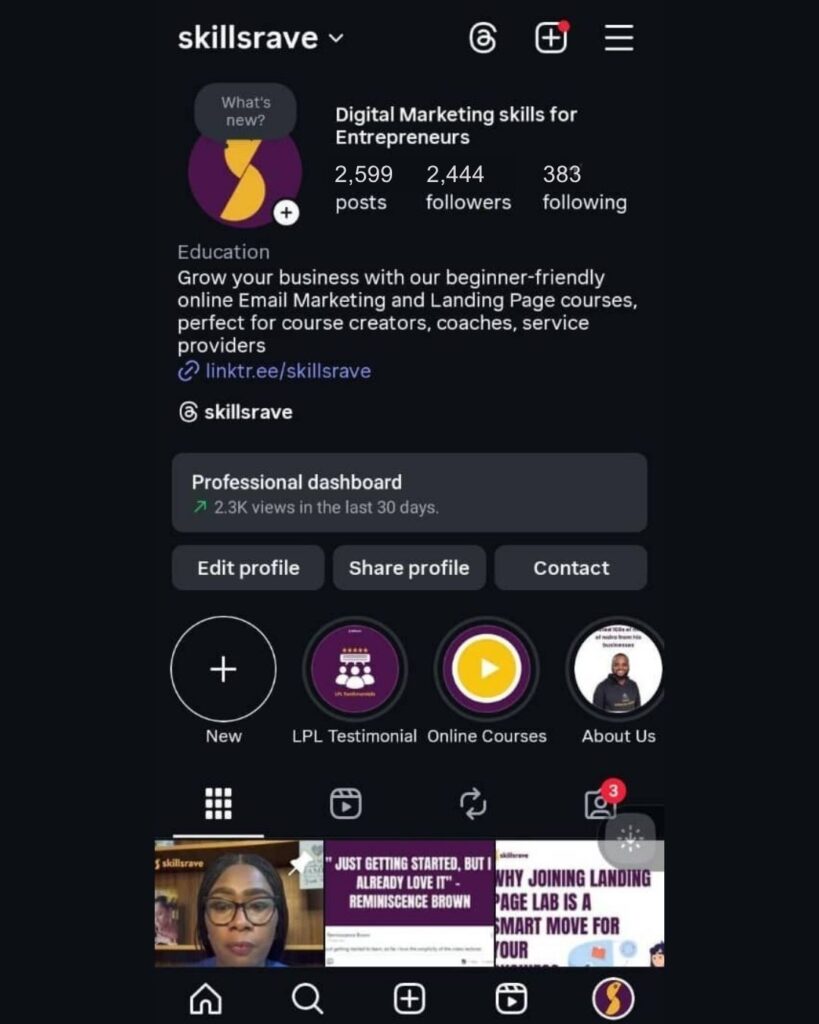Add a New story highlight
The width and height of the screenshot is (819, 1024).
(x=223, y=669)
